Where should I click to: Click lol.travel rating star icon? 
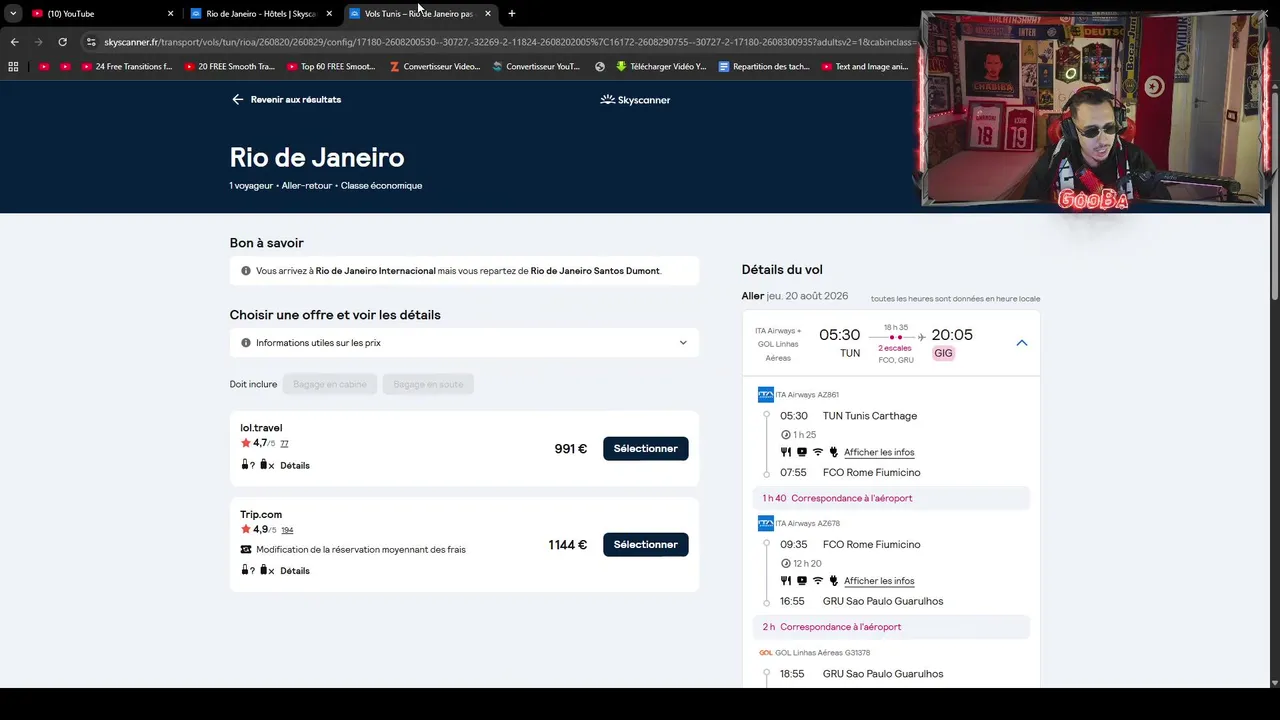[246, 443]
